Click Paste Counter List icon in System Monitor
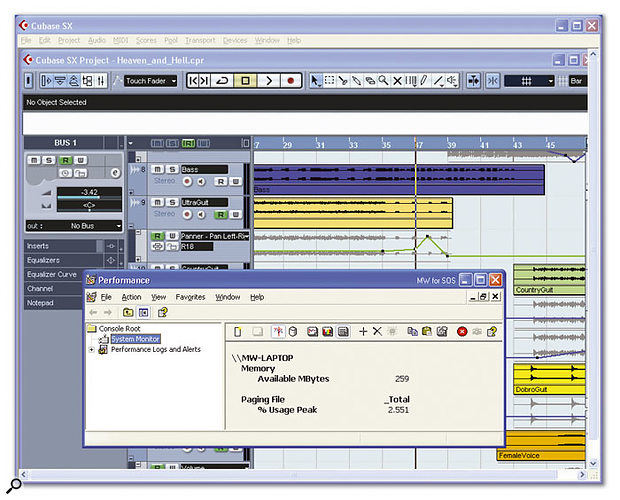Image resolution: width=620 pixels, height=500 pixels. [x=427, y=332]
